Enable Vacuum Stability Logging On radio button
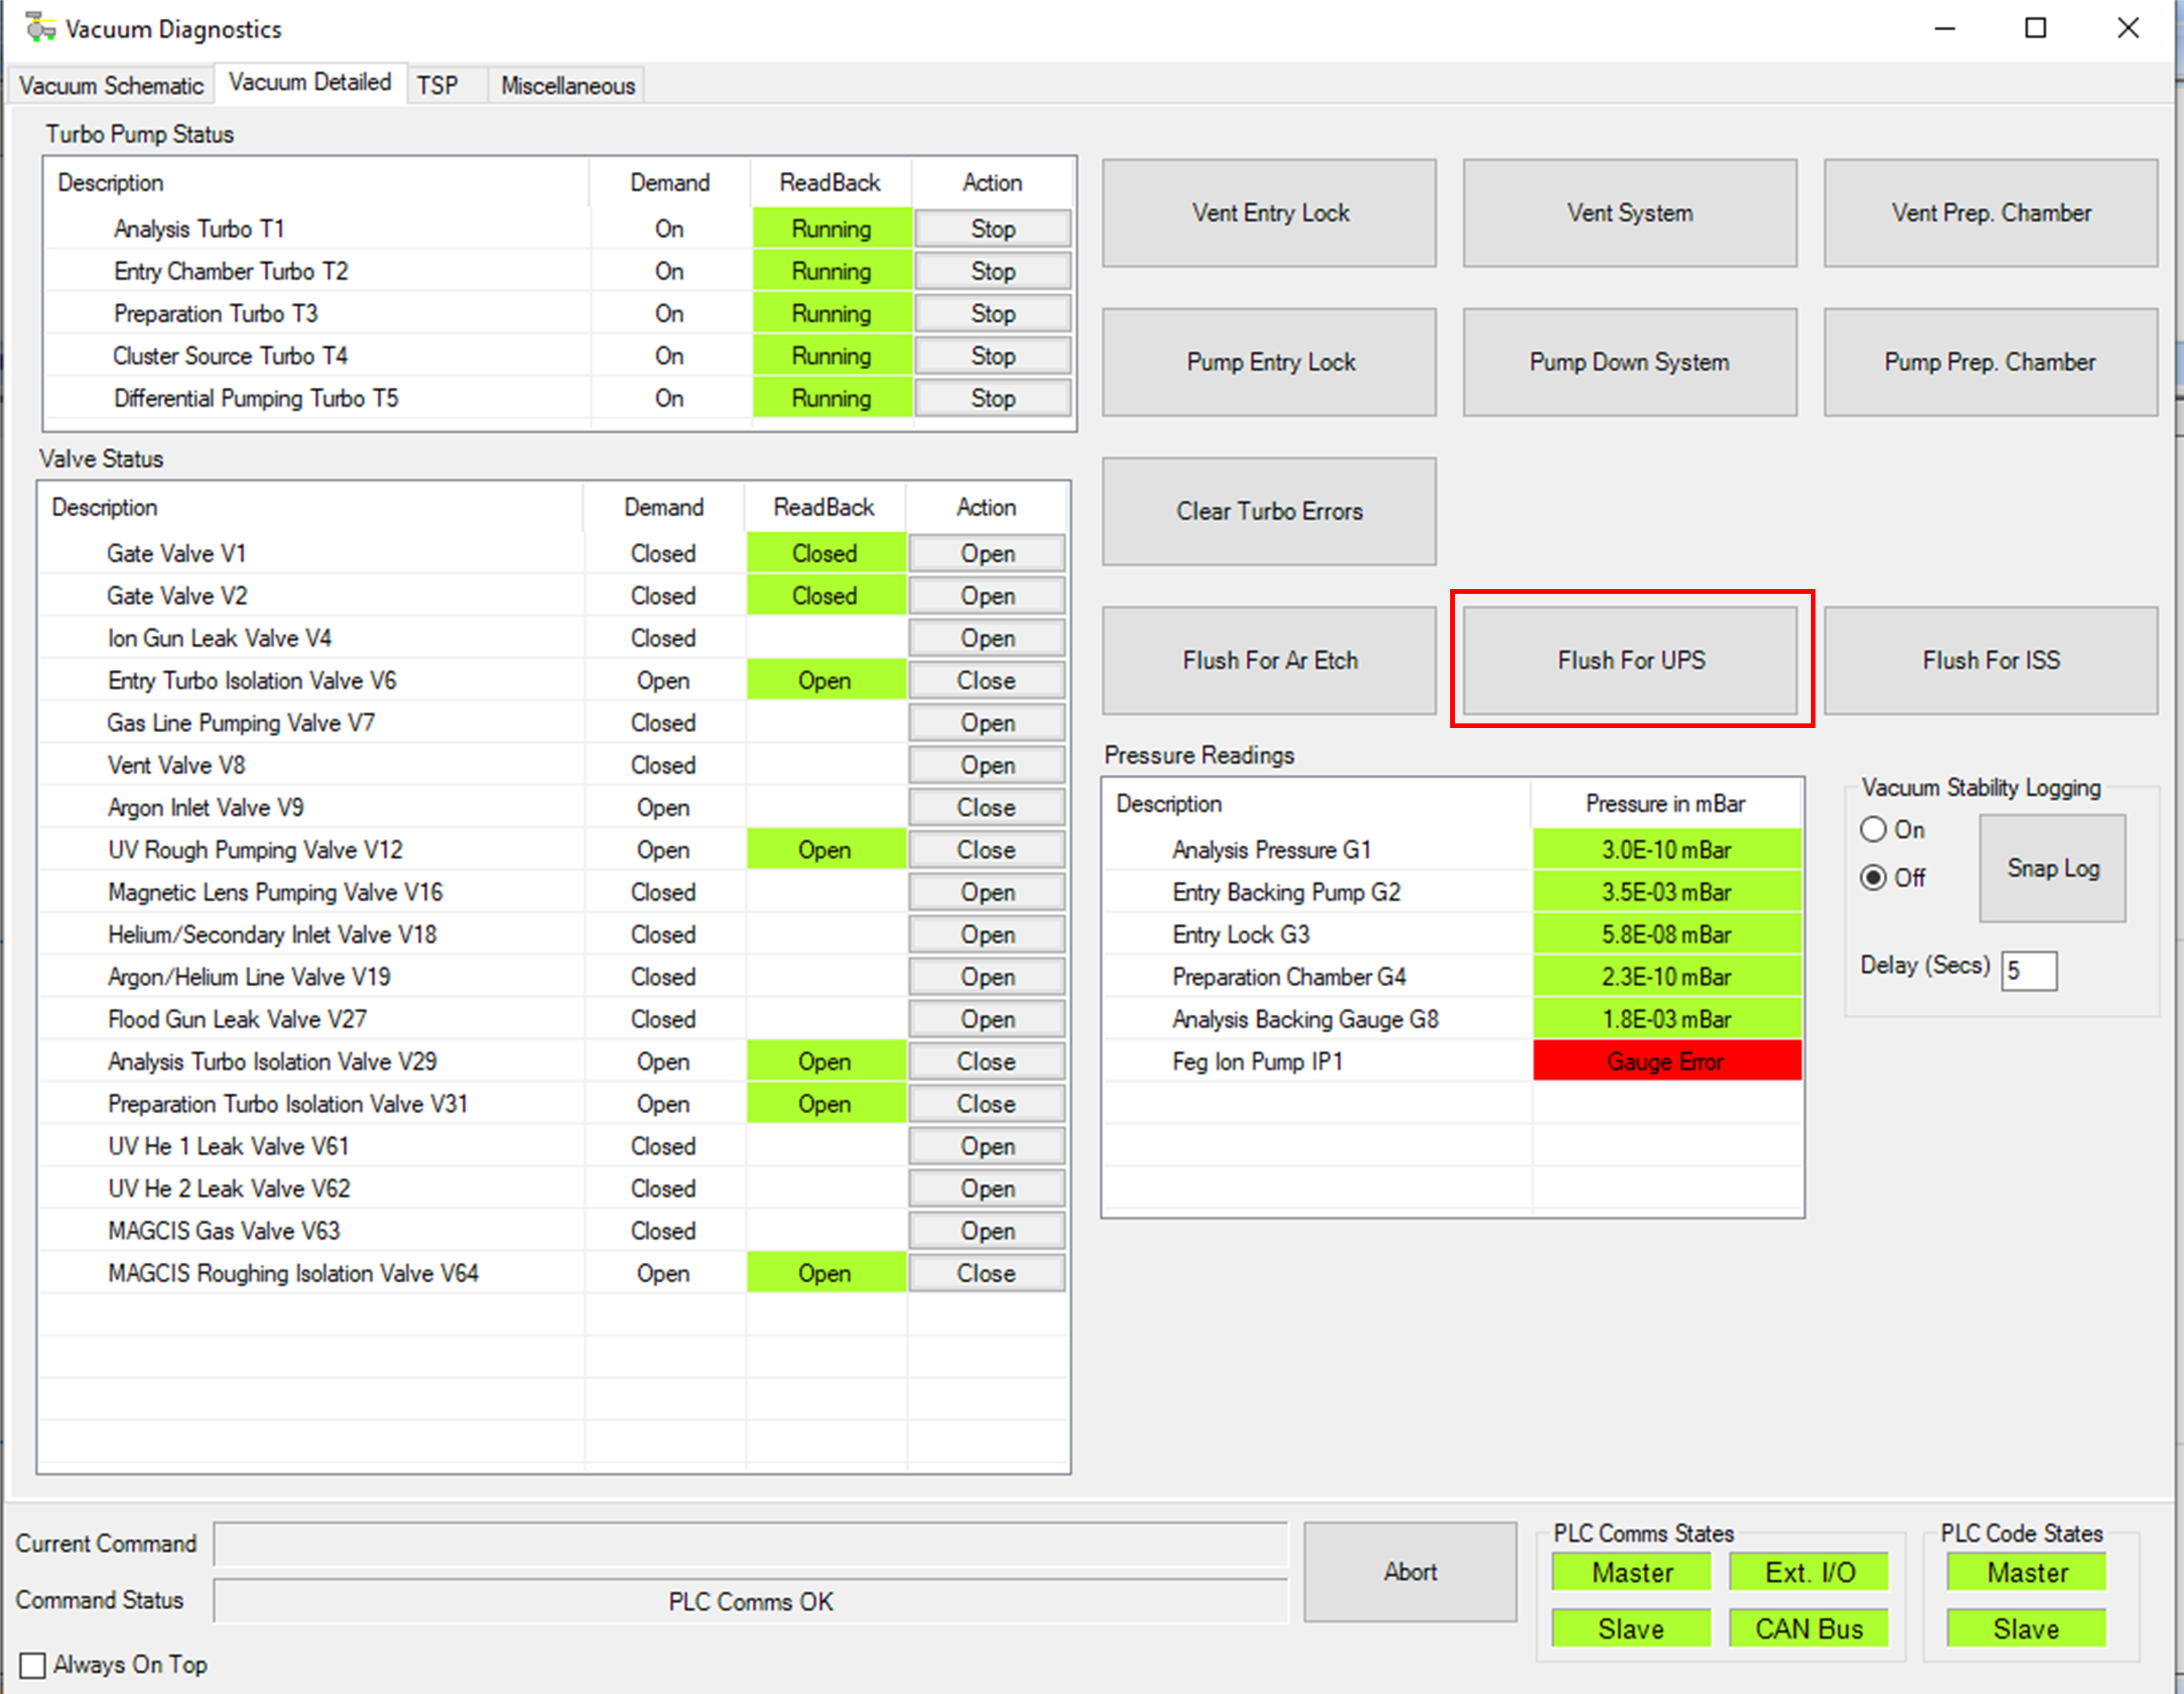The image size is (2184, 1694). coord(1873,830)
